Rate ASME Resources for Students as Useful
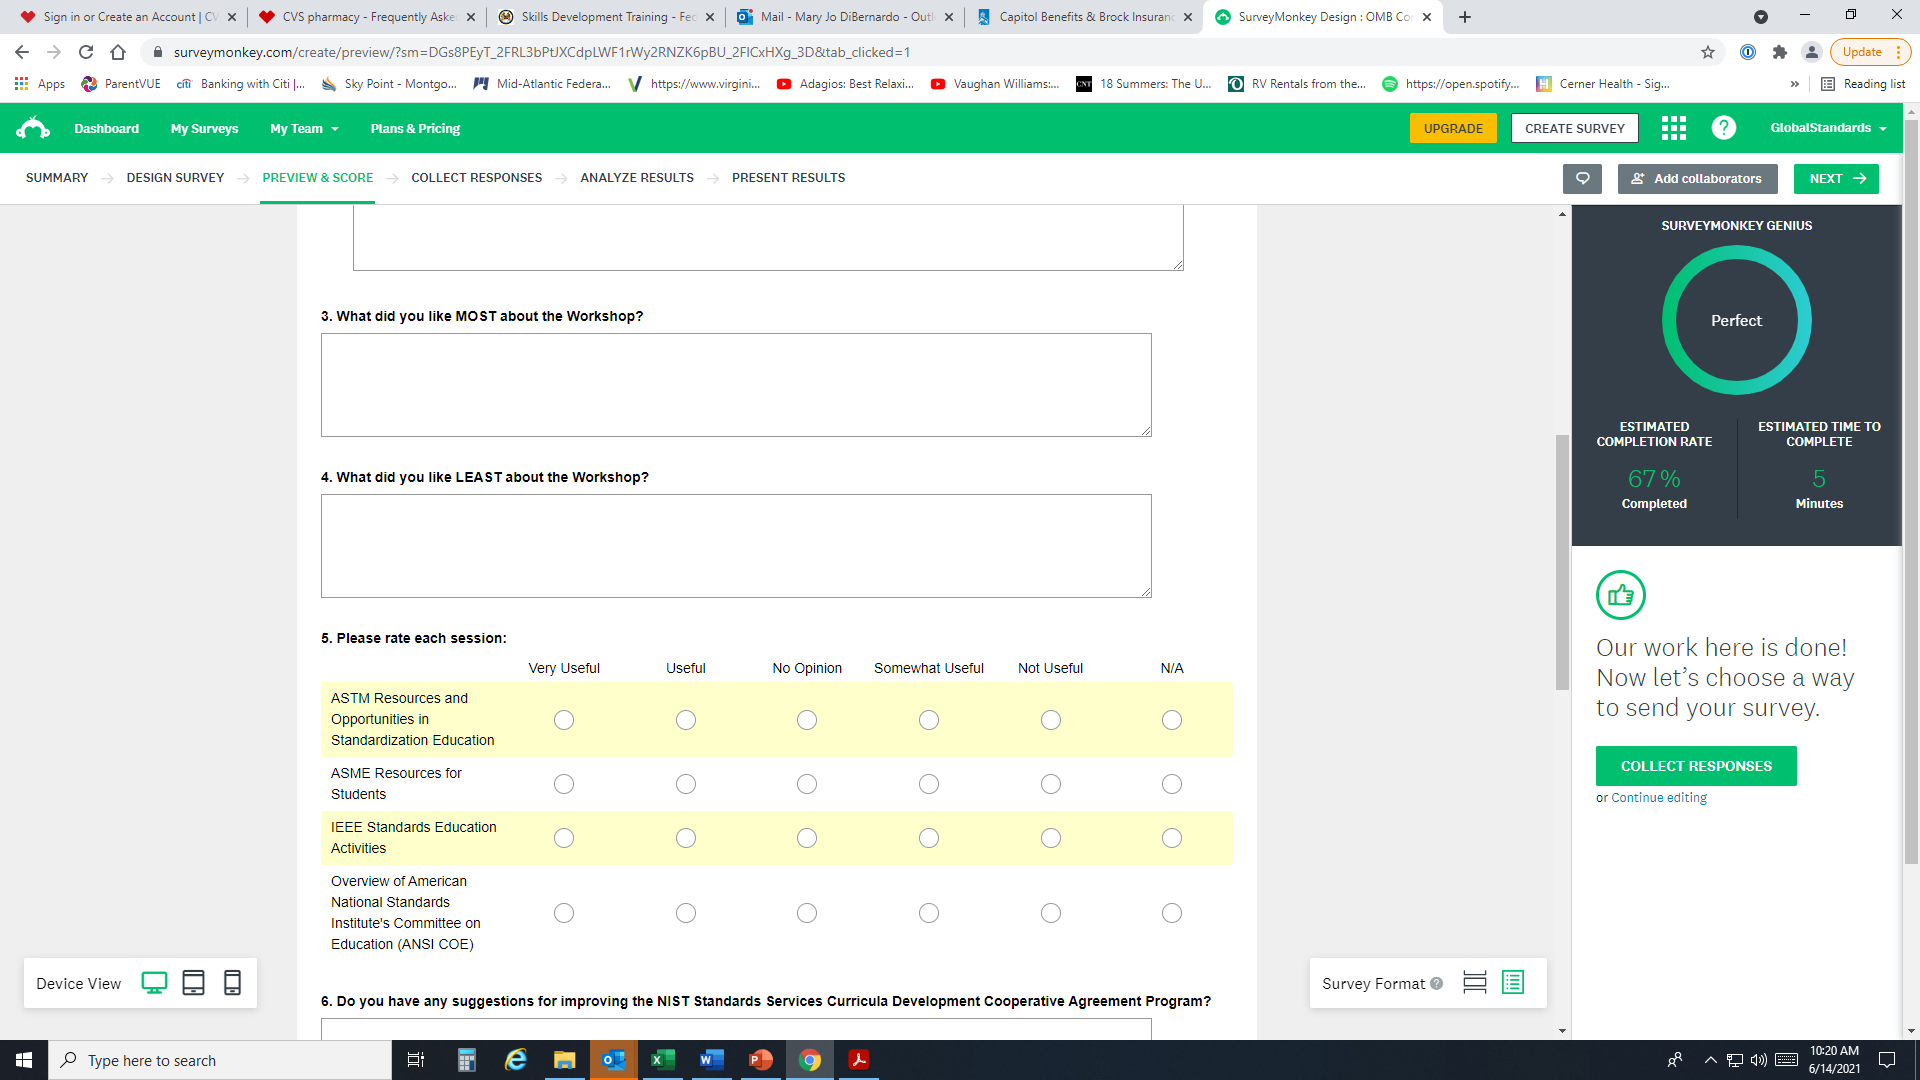 (x=686, y=784)
